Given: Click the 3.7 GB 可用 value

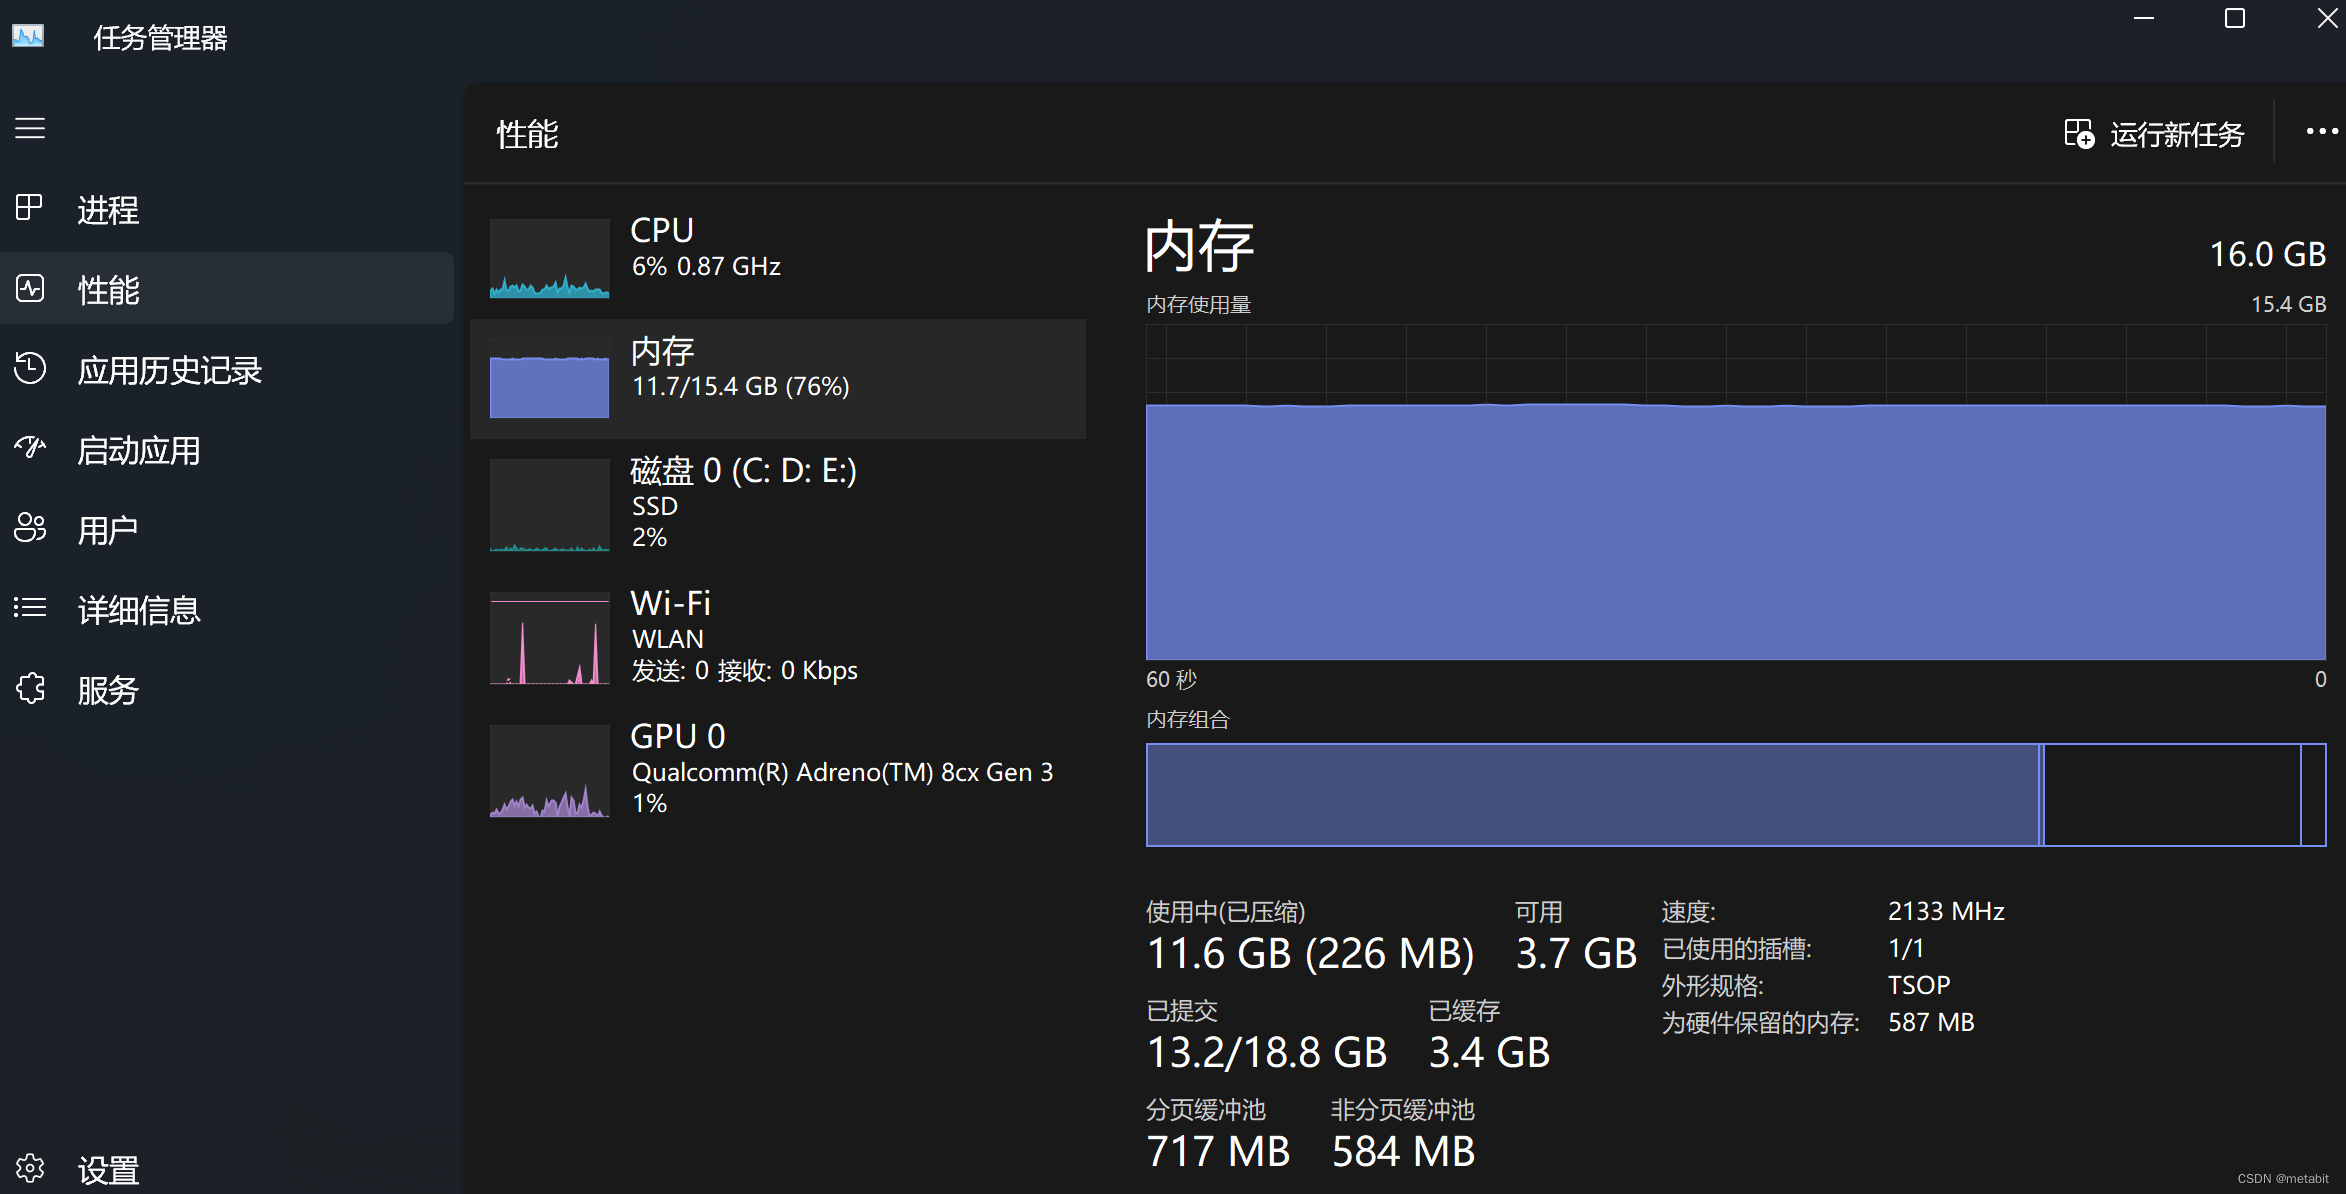Looking at the screenshot, I should [1576, 953].
